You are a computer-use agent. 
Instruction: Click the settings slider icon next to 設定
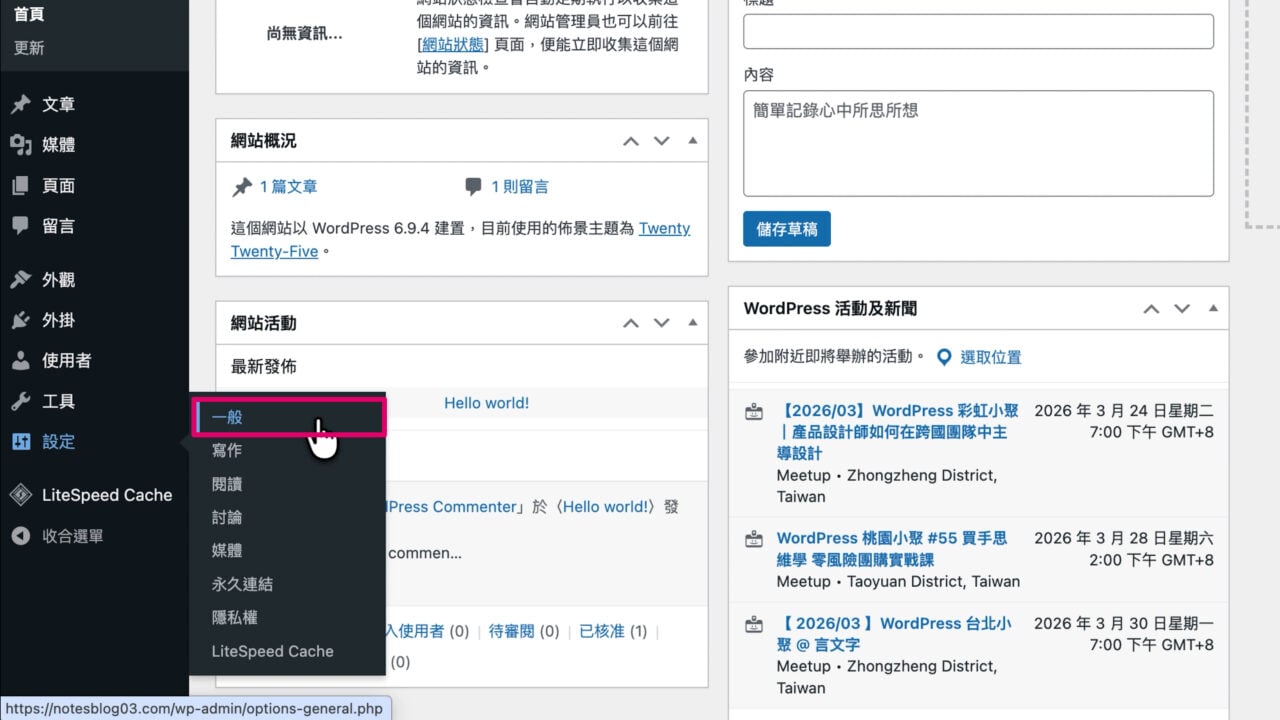21,442
